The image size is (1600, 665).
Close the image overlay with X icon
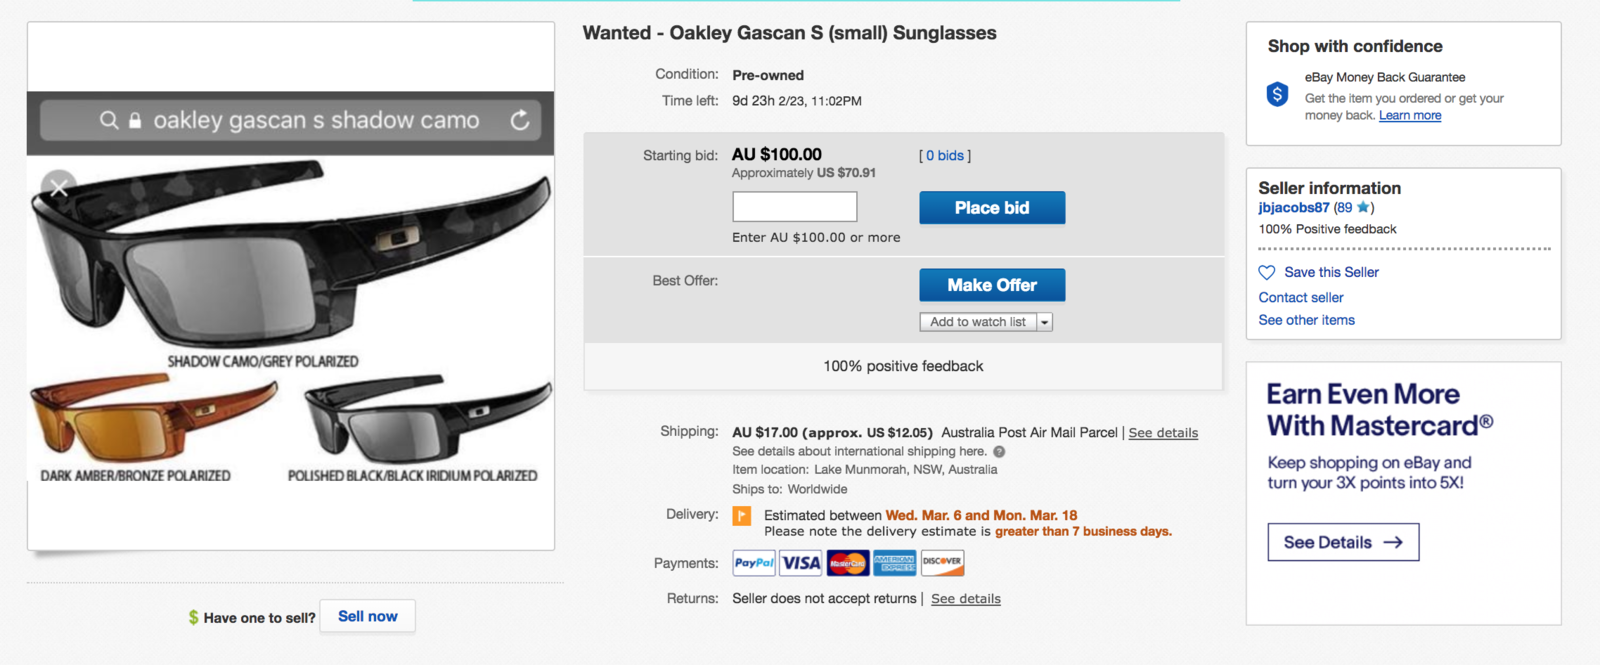59,187
